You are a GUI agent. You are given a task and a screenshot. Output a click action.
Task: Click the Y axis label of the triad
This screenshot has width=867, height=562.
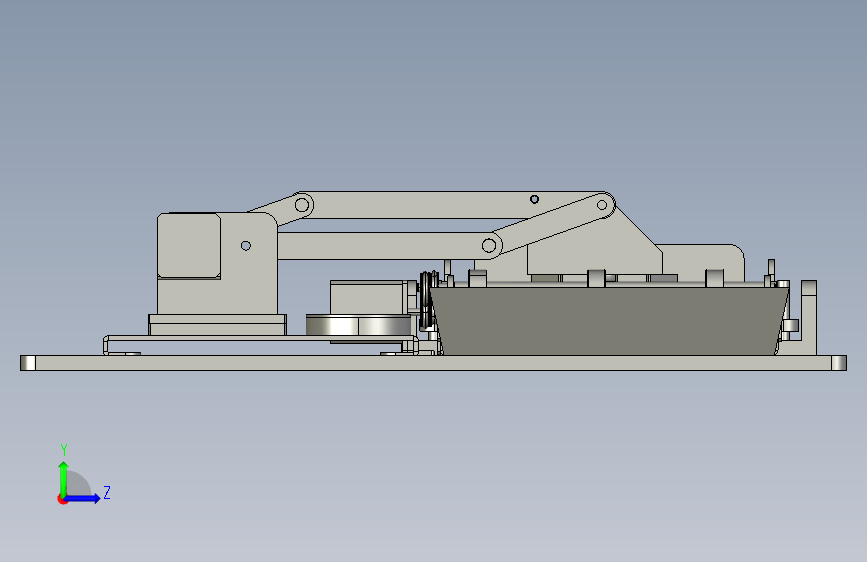point(64,450)
